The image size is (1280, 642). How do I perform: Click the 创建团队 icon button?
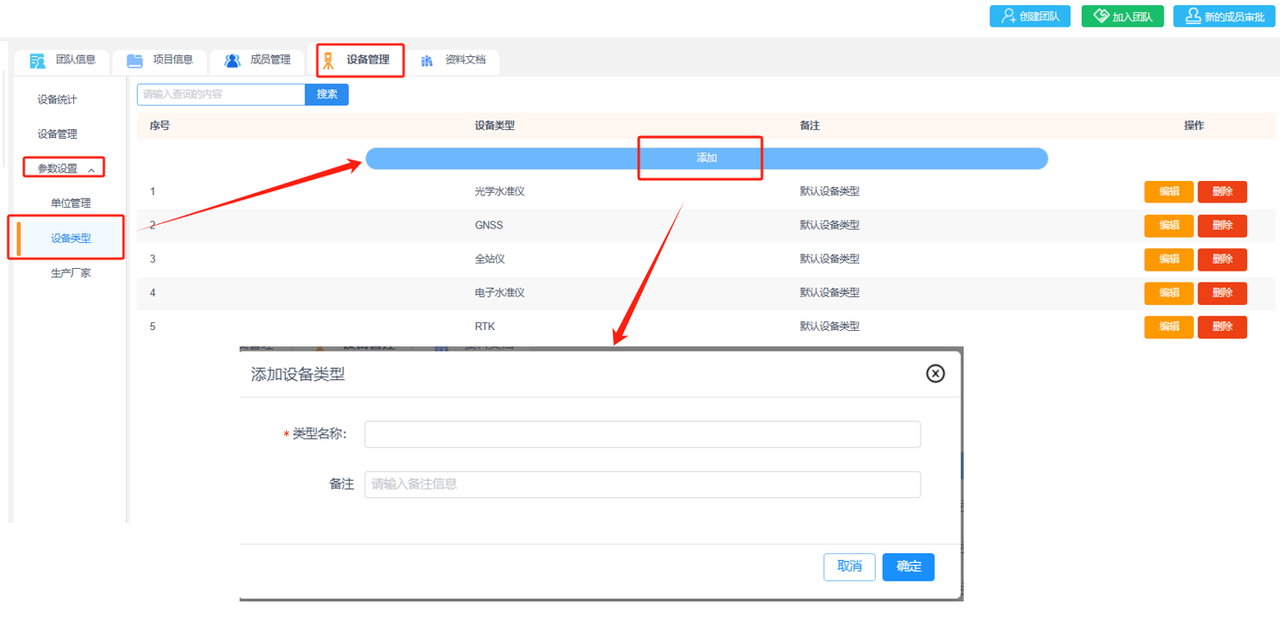point(1030,16)
